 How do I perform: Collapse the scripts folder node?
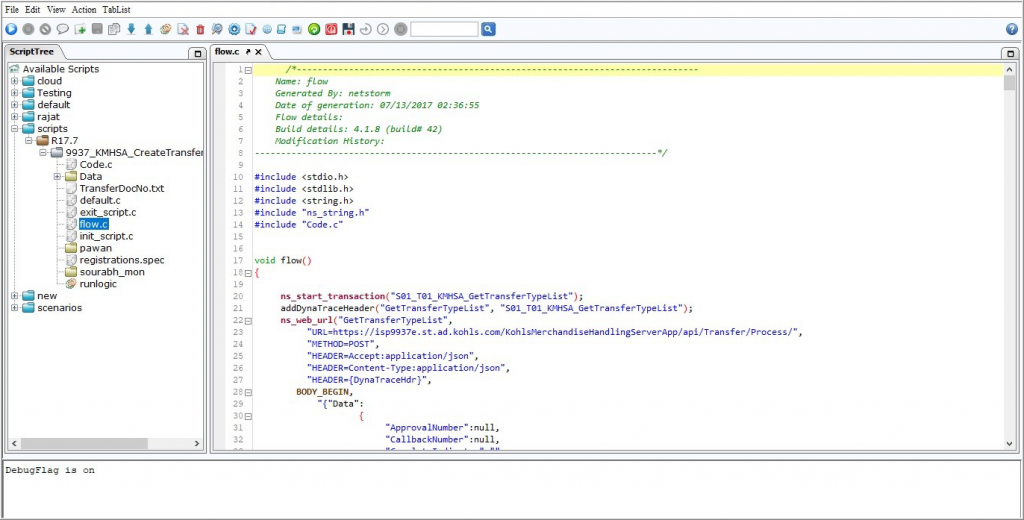(x=14, y=129)
